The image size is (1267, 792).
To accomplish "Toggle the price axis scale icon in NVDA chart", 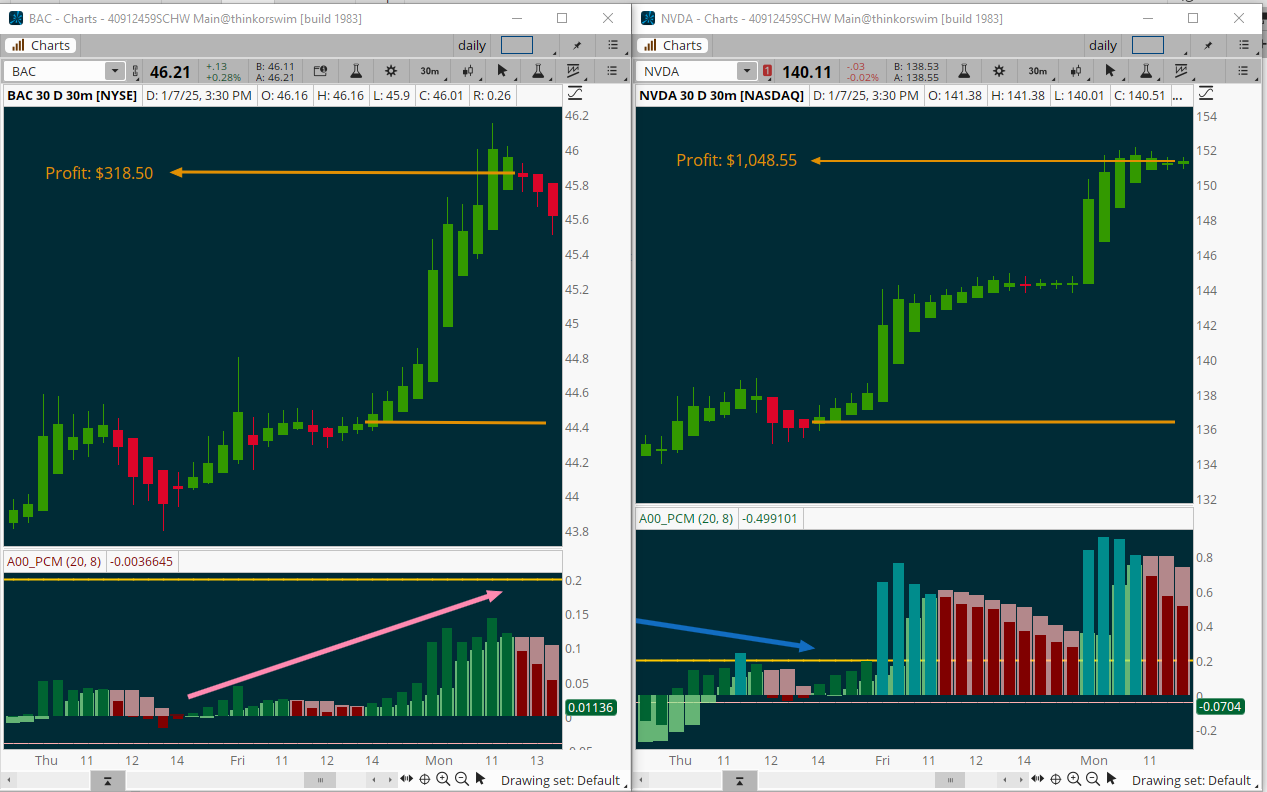I will 1206,94.
